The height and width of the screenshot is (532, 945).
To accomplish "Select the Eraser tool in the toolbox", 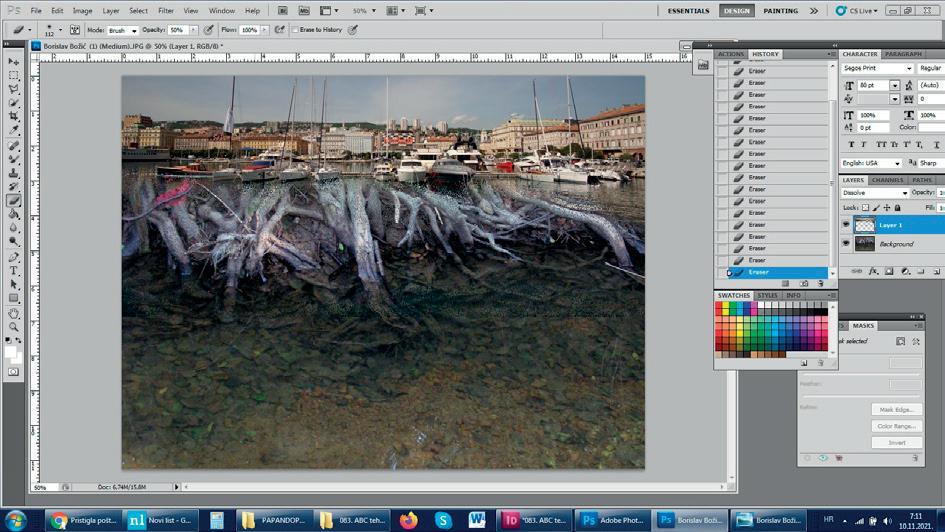I will pos(13,201).
